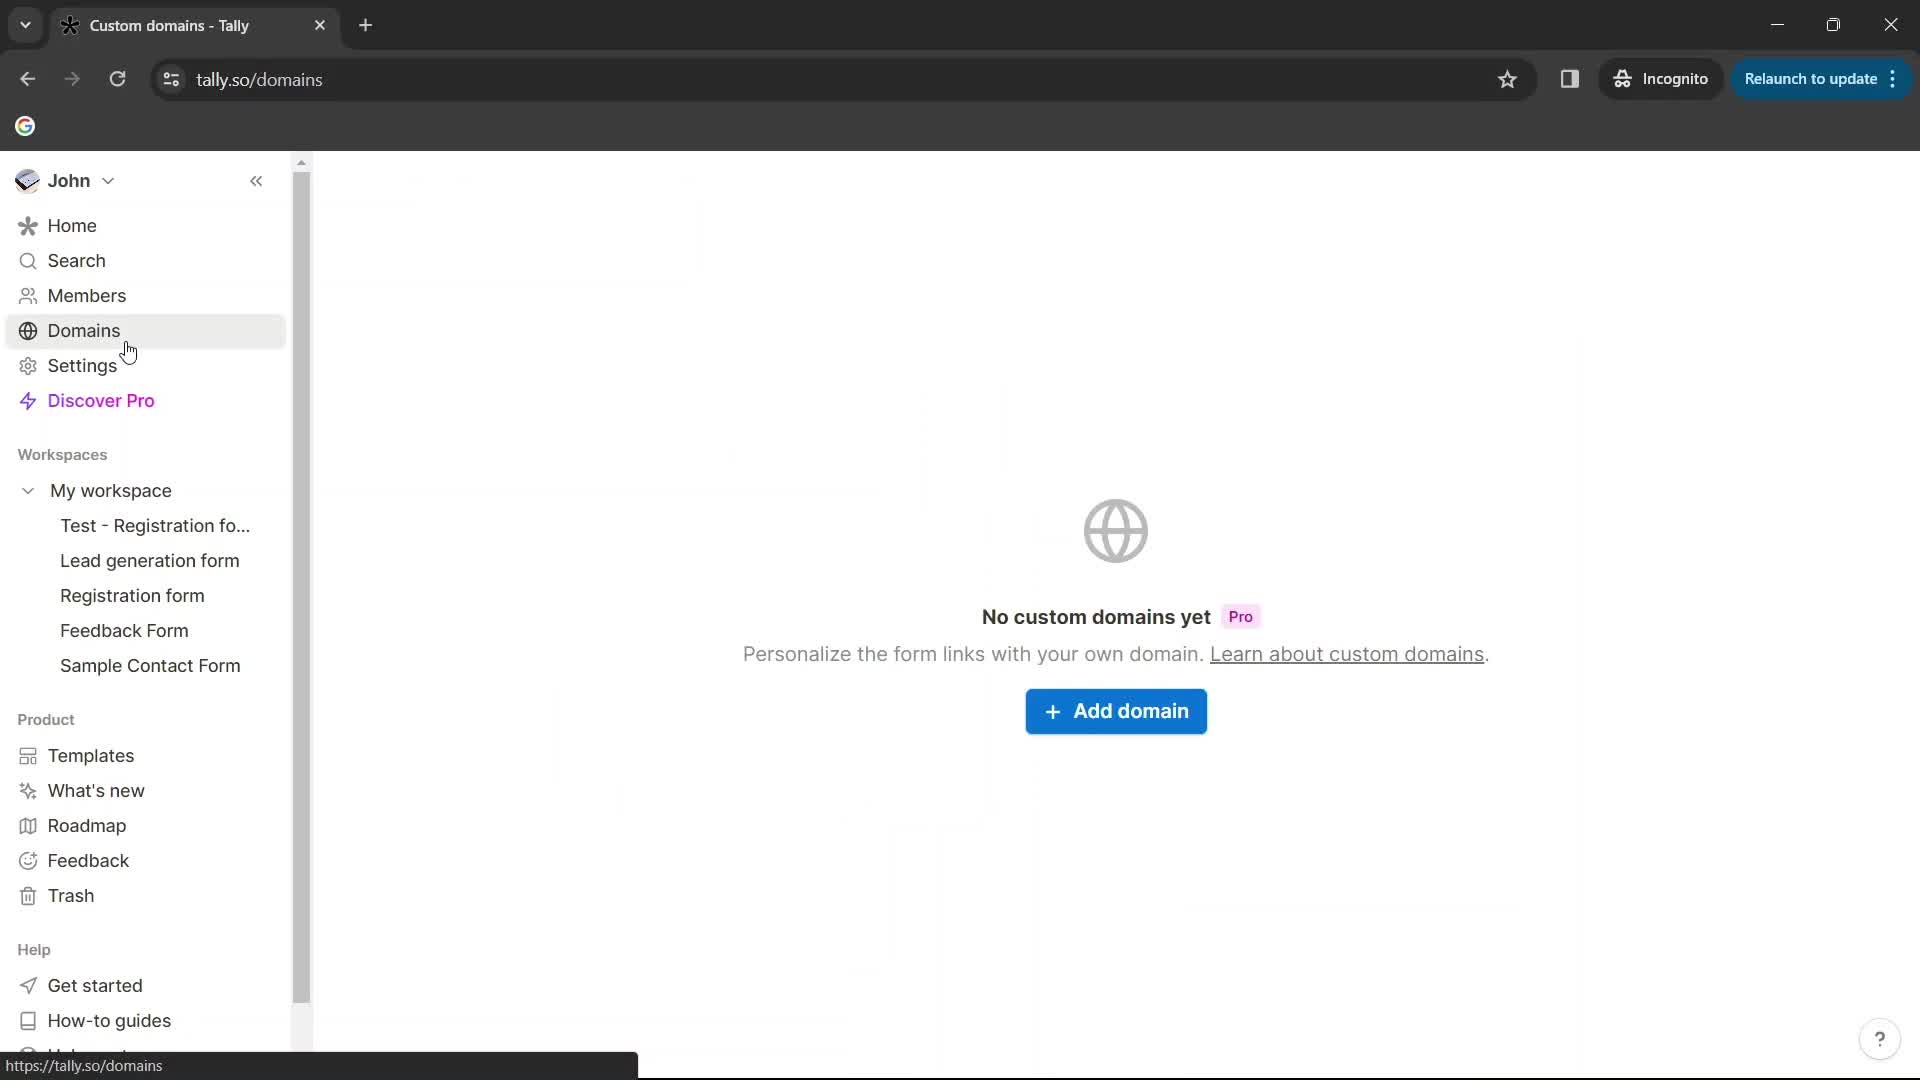Select the Roadmap menu item
The image size is (1920, 1080).
pos(86,824)
